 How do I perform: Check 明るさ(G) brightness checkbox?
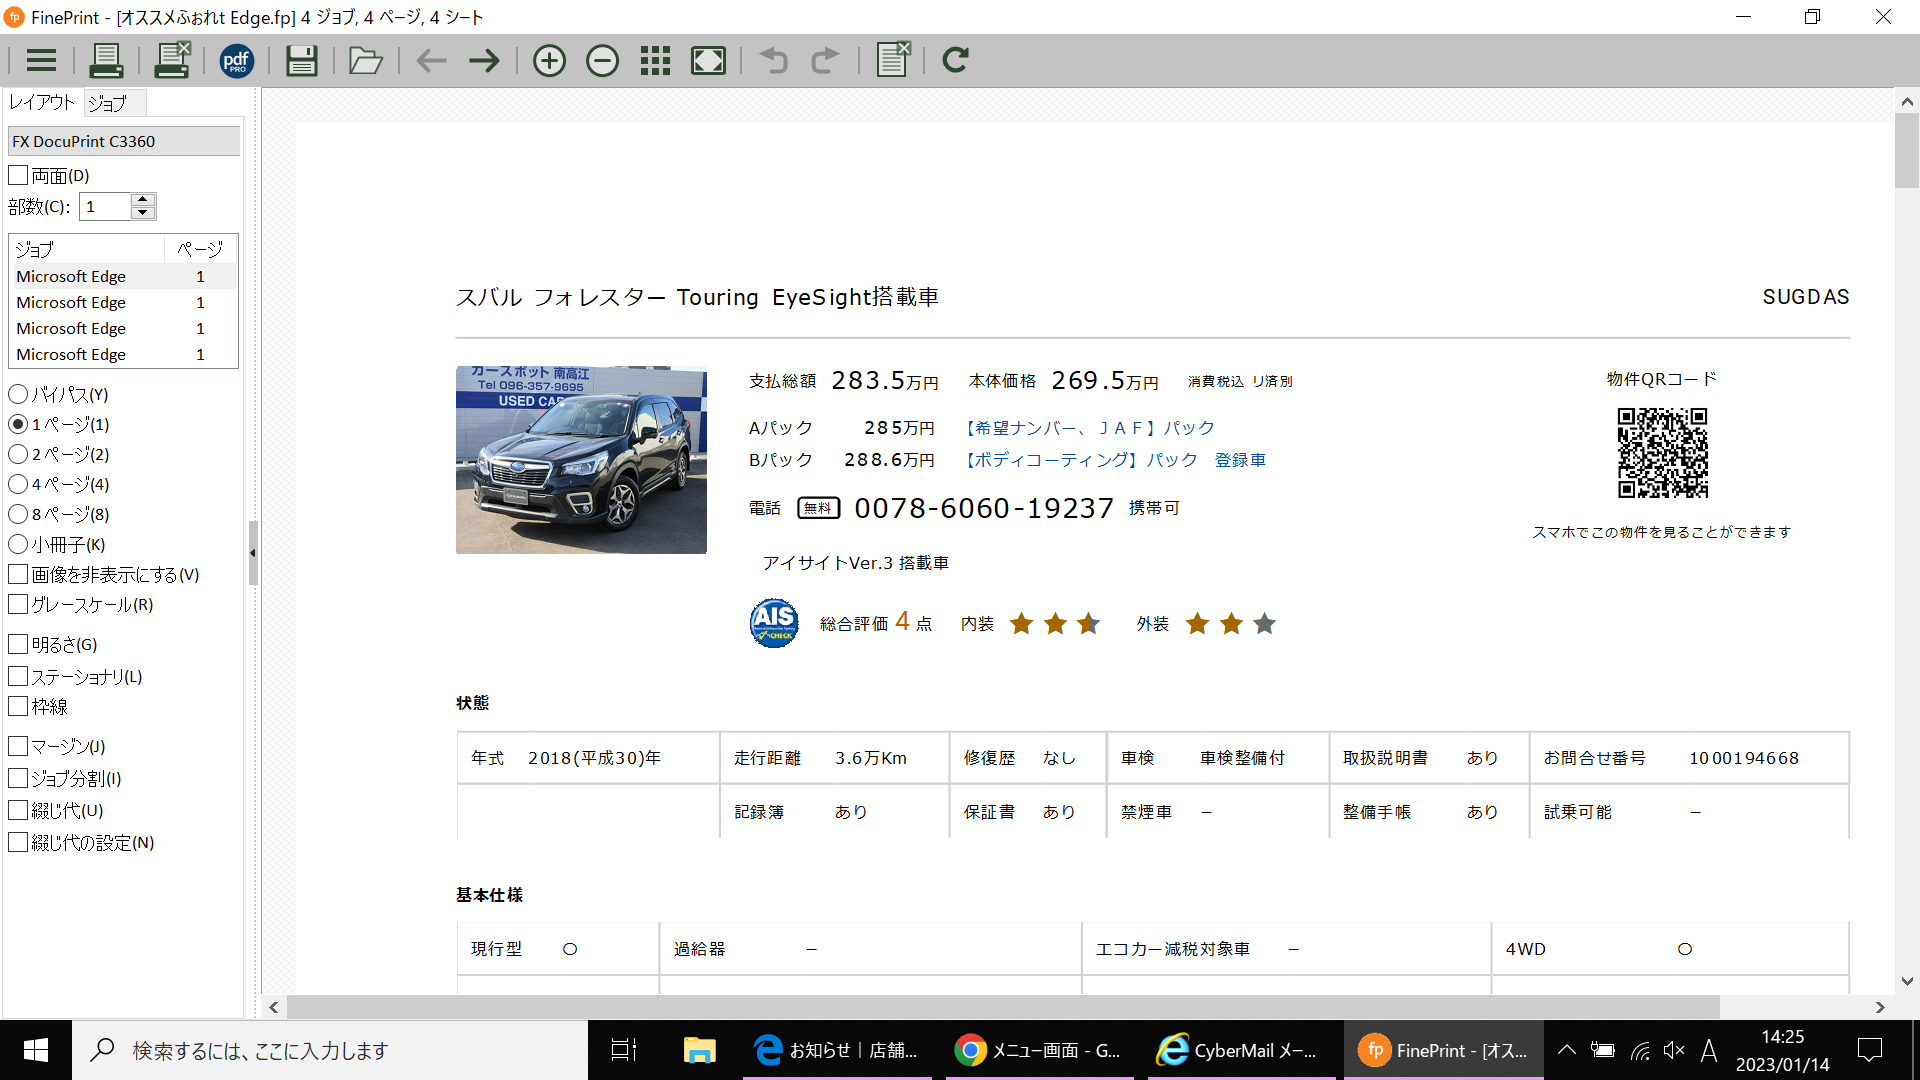pyautogui.click(x=18, y=644)
